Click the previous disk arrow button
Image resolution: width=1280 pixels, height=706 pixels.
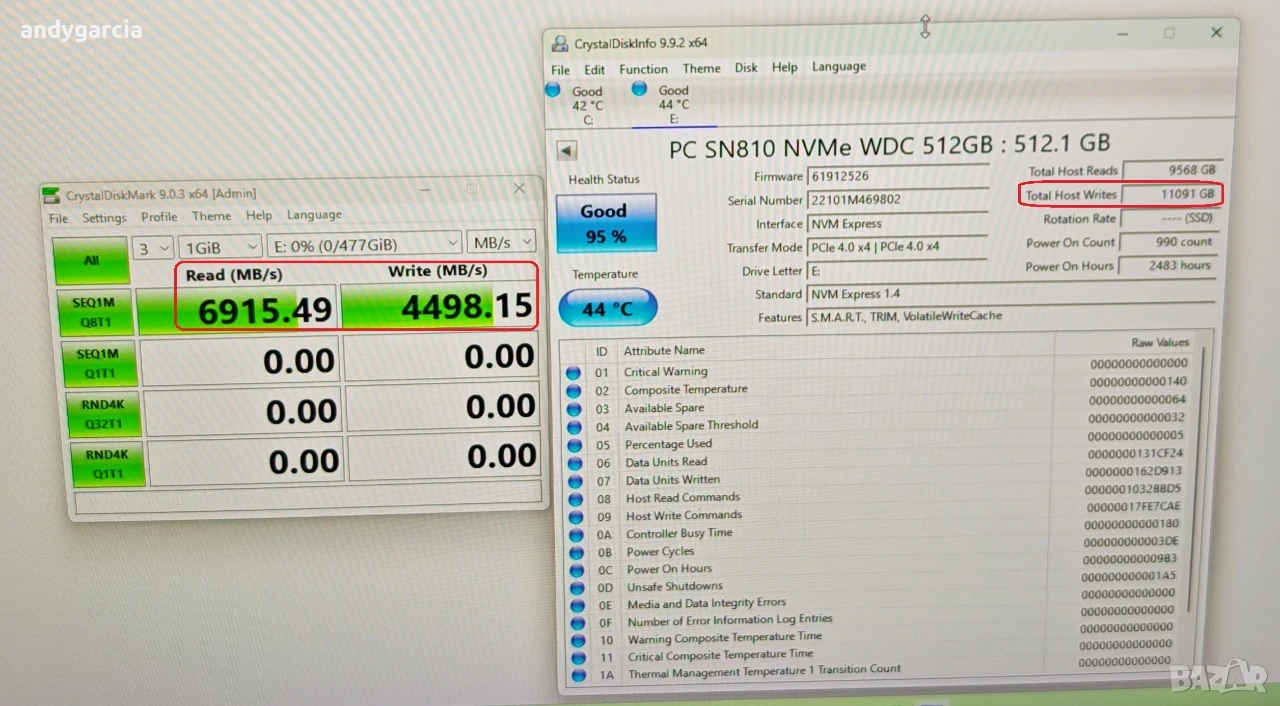567,151
